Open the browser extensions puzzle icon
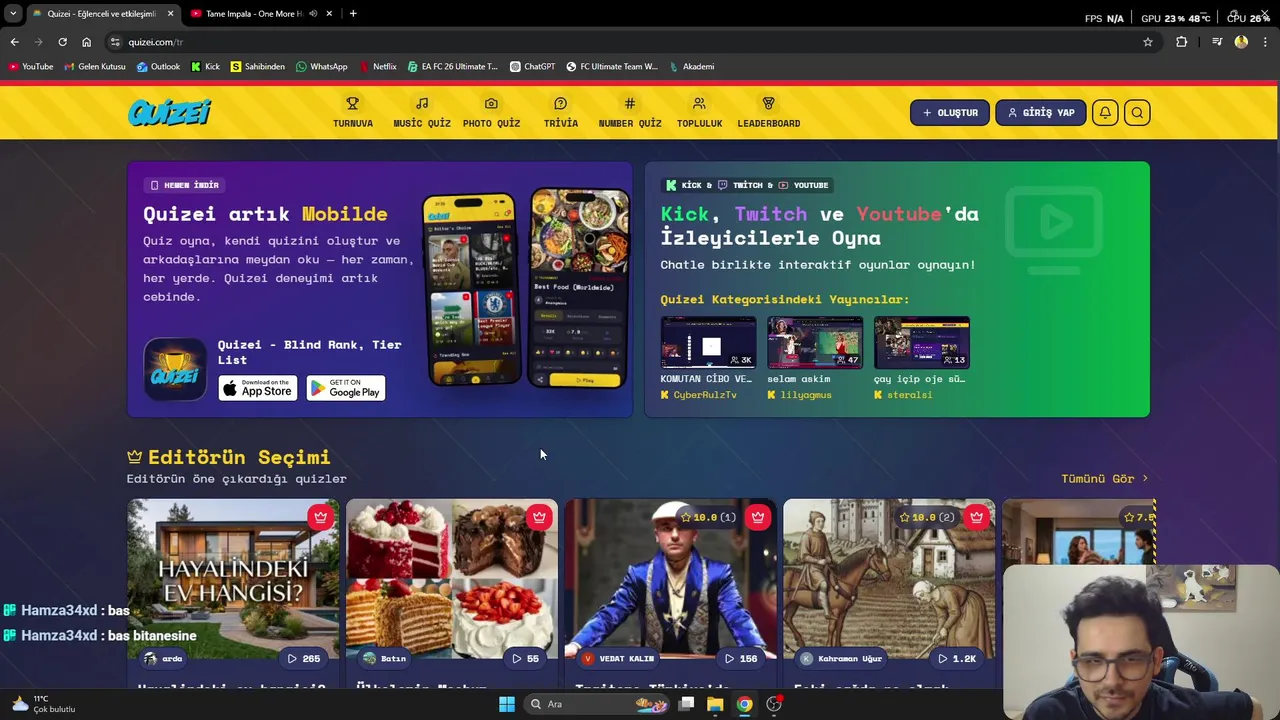 1182,42
